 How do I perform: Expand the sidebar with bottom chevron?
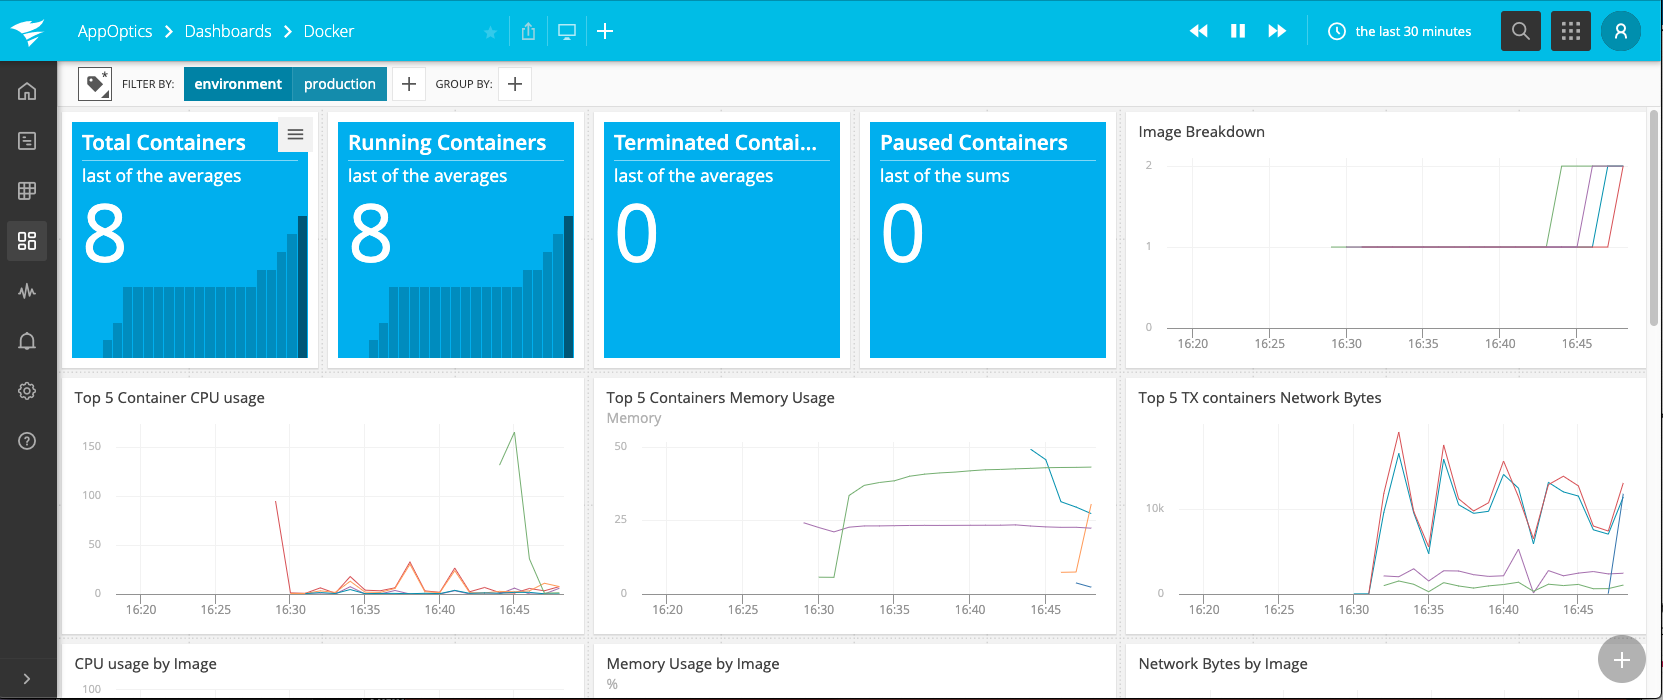(x=27, y=678)
